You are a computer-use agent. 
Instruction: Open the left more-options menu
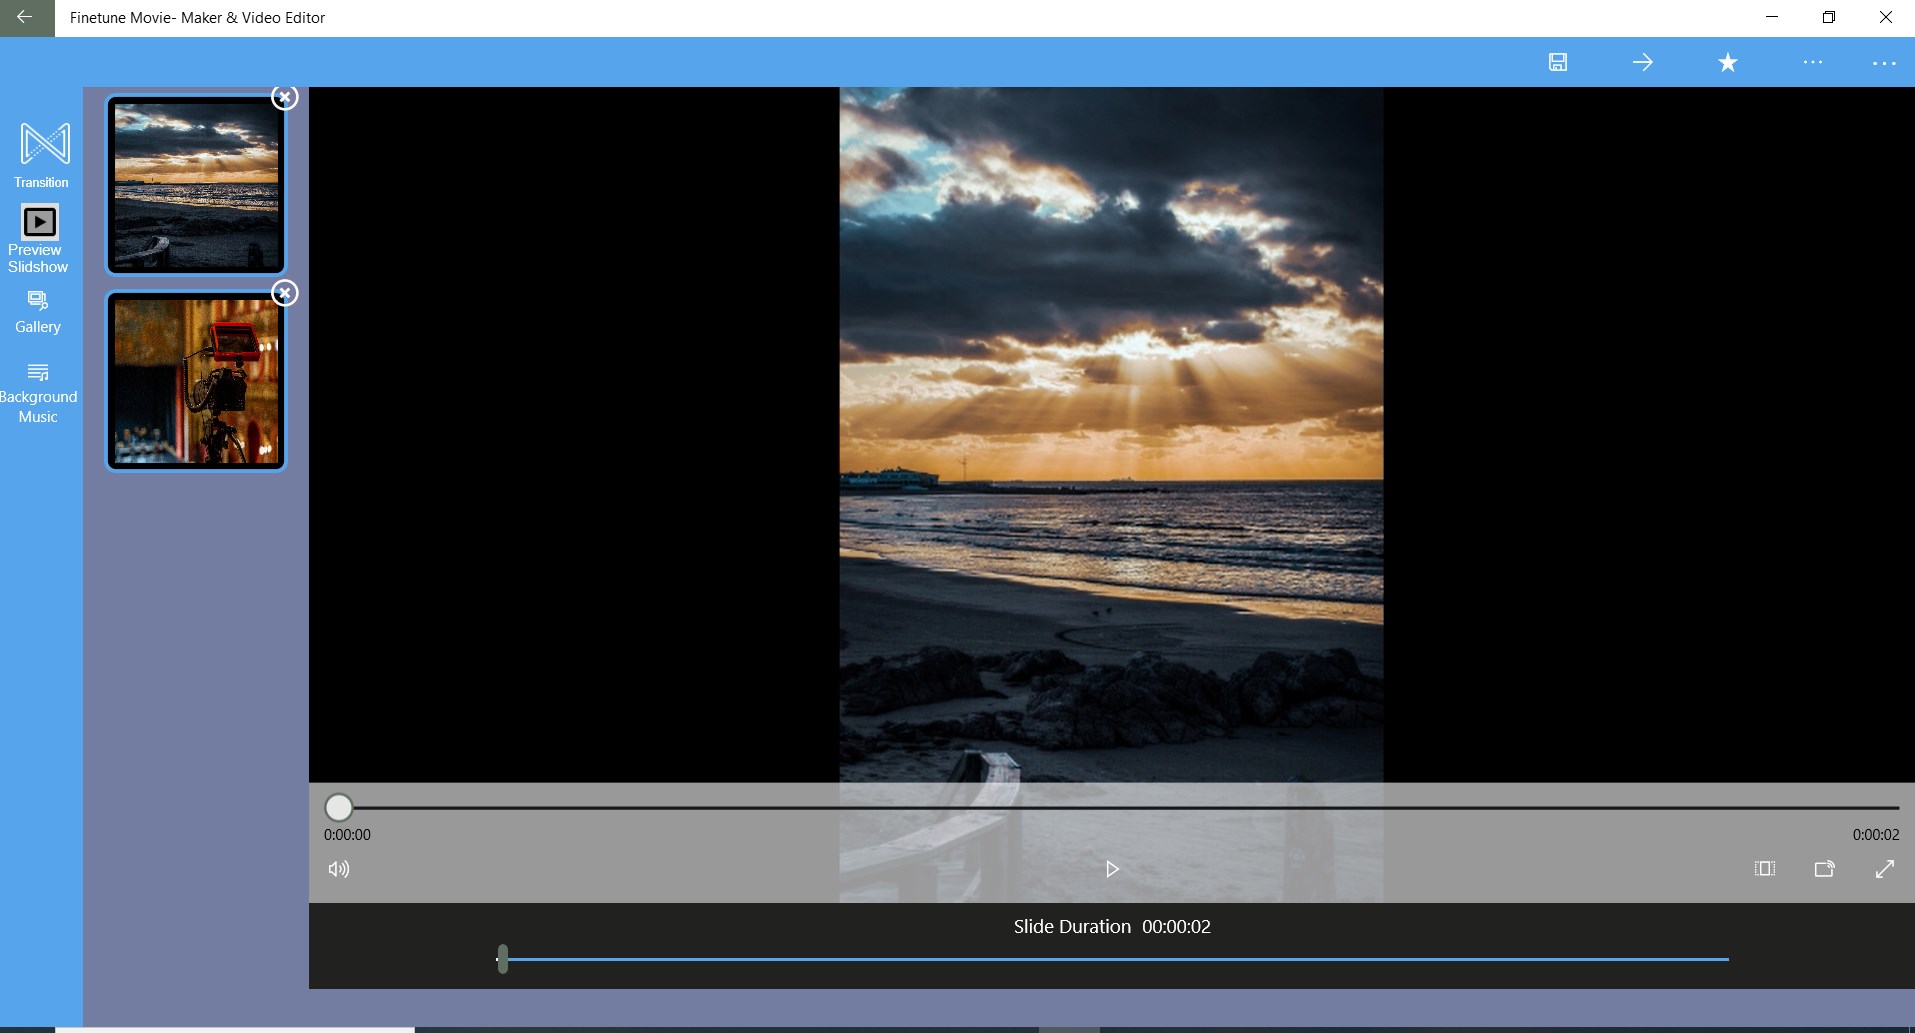point(1813,62)
